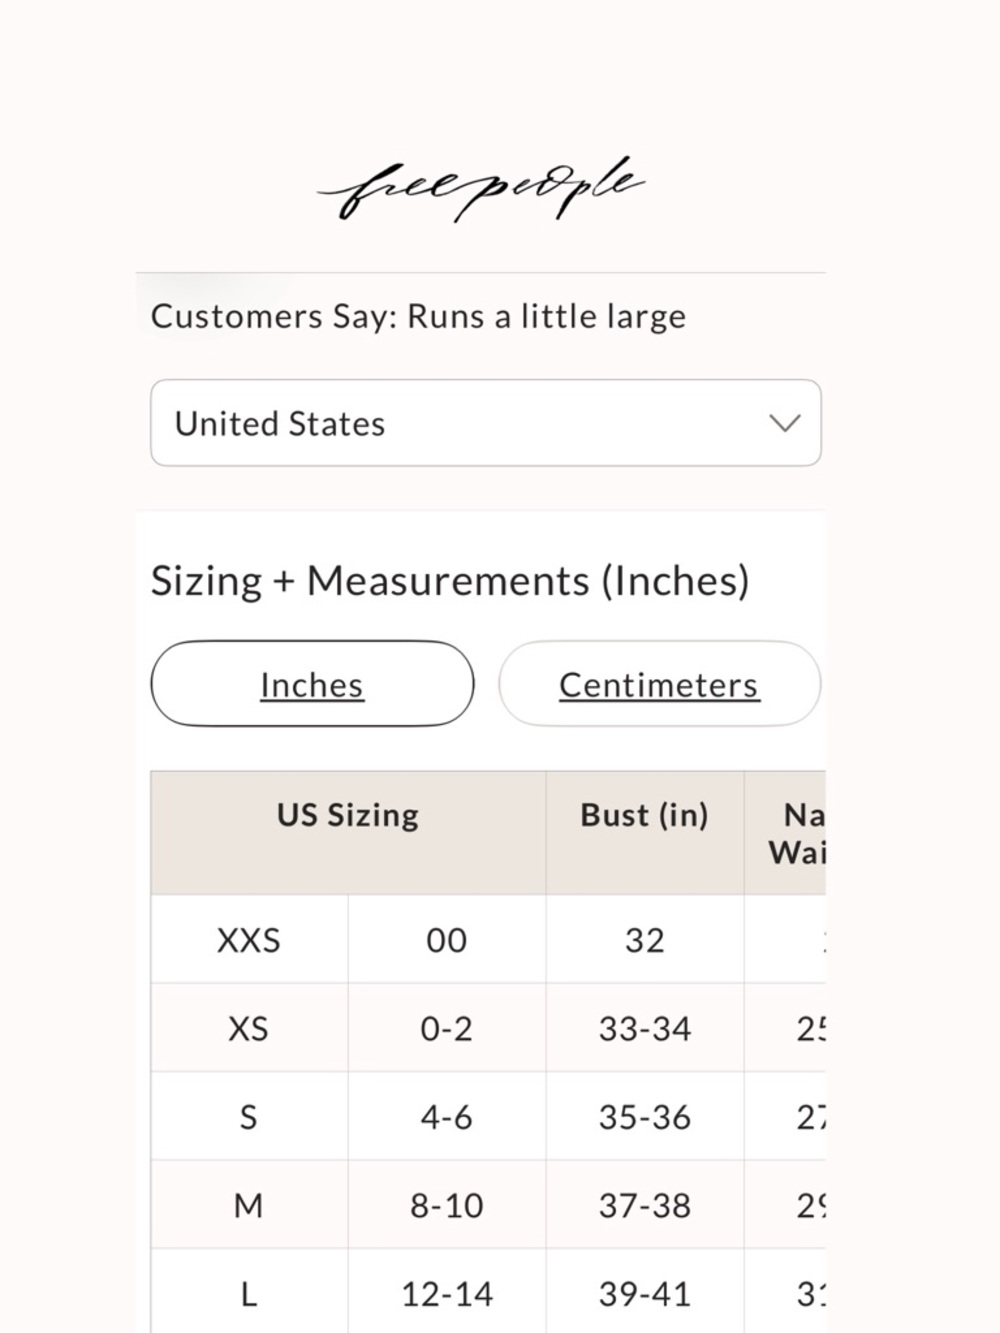Viewport: 1000px width, 1333px height.
Task: Select the S size cell
Action: coord(249,1117)
